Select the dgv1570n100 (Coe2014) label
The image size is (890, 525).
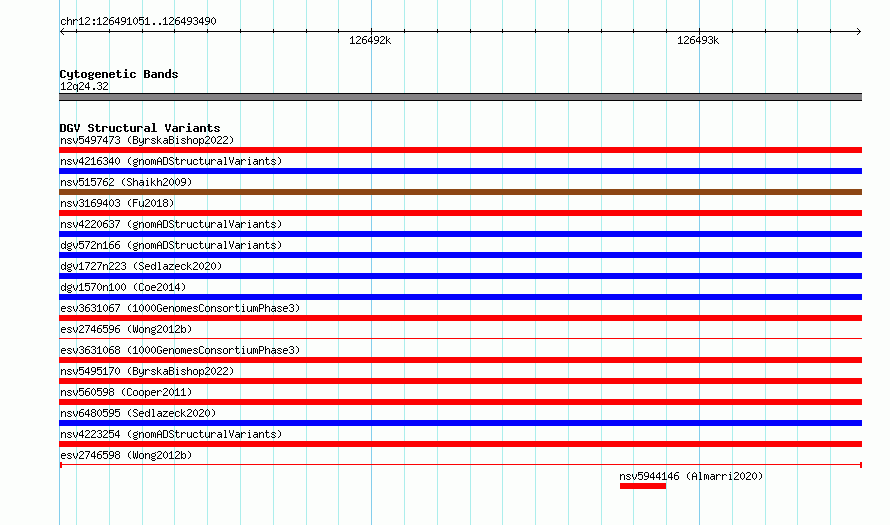[x=123, y=287]
